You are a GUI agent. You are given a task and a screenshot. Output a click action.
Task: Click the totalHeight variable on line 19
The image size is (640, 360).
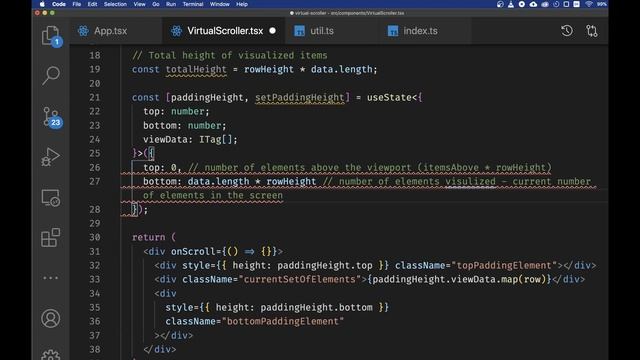[x=196, y=69]
